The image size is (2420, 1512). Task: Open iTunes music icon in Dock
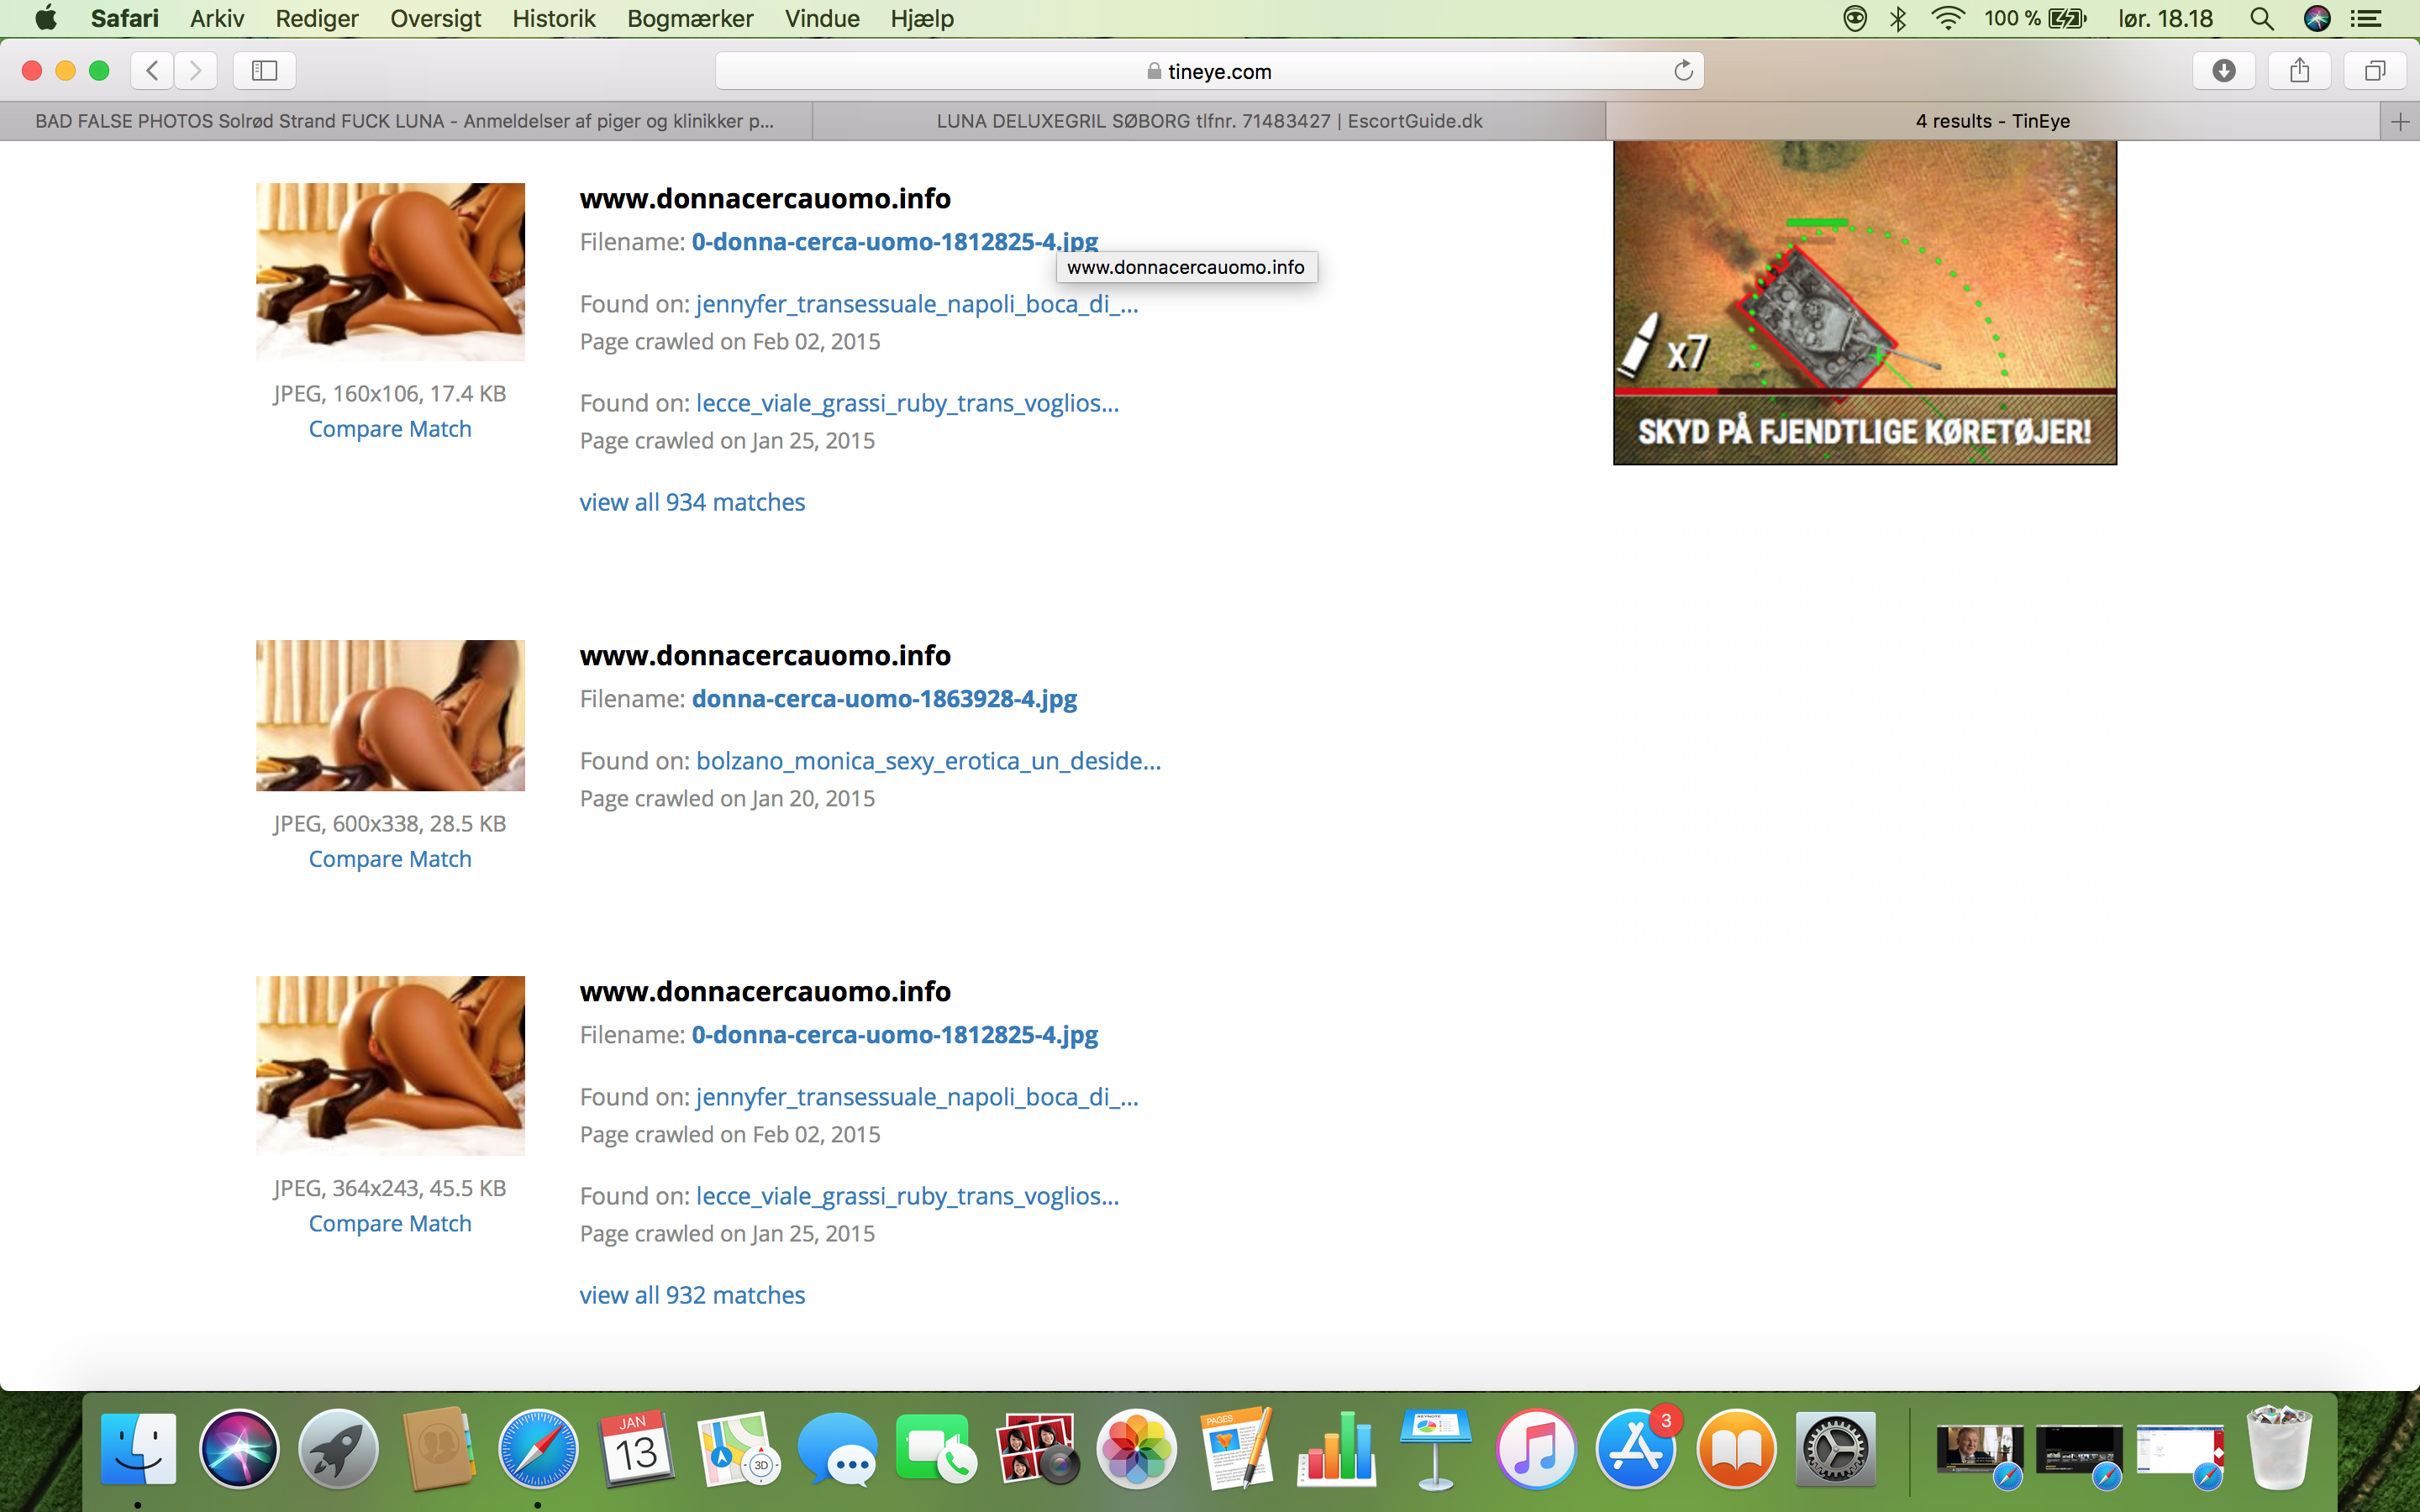1536,1448
